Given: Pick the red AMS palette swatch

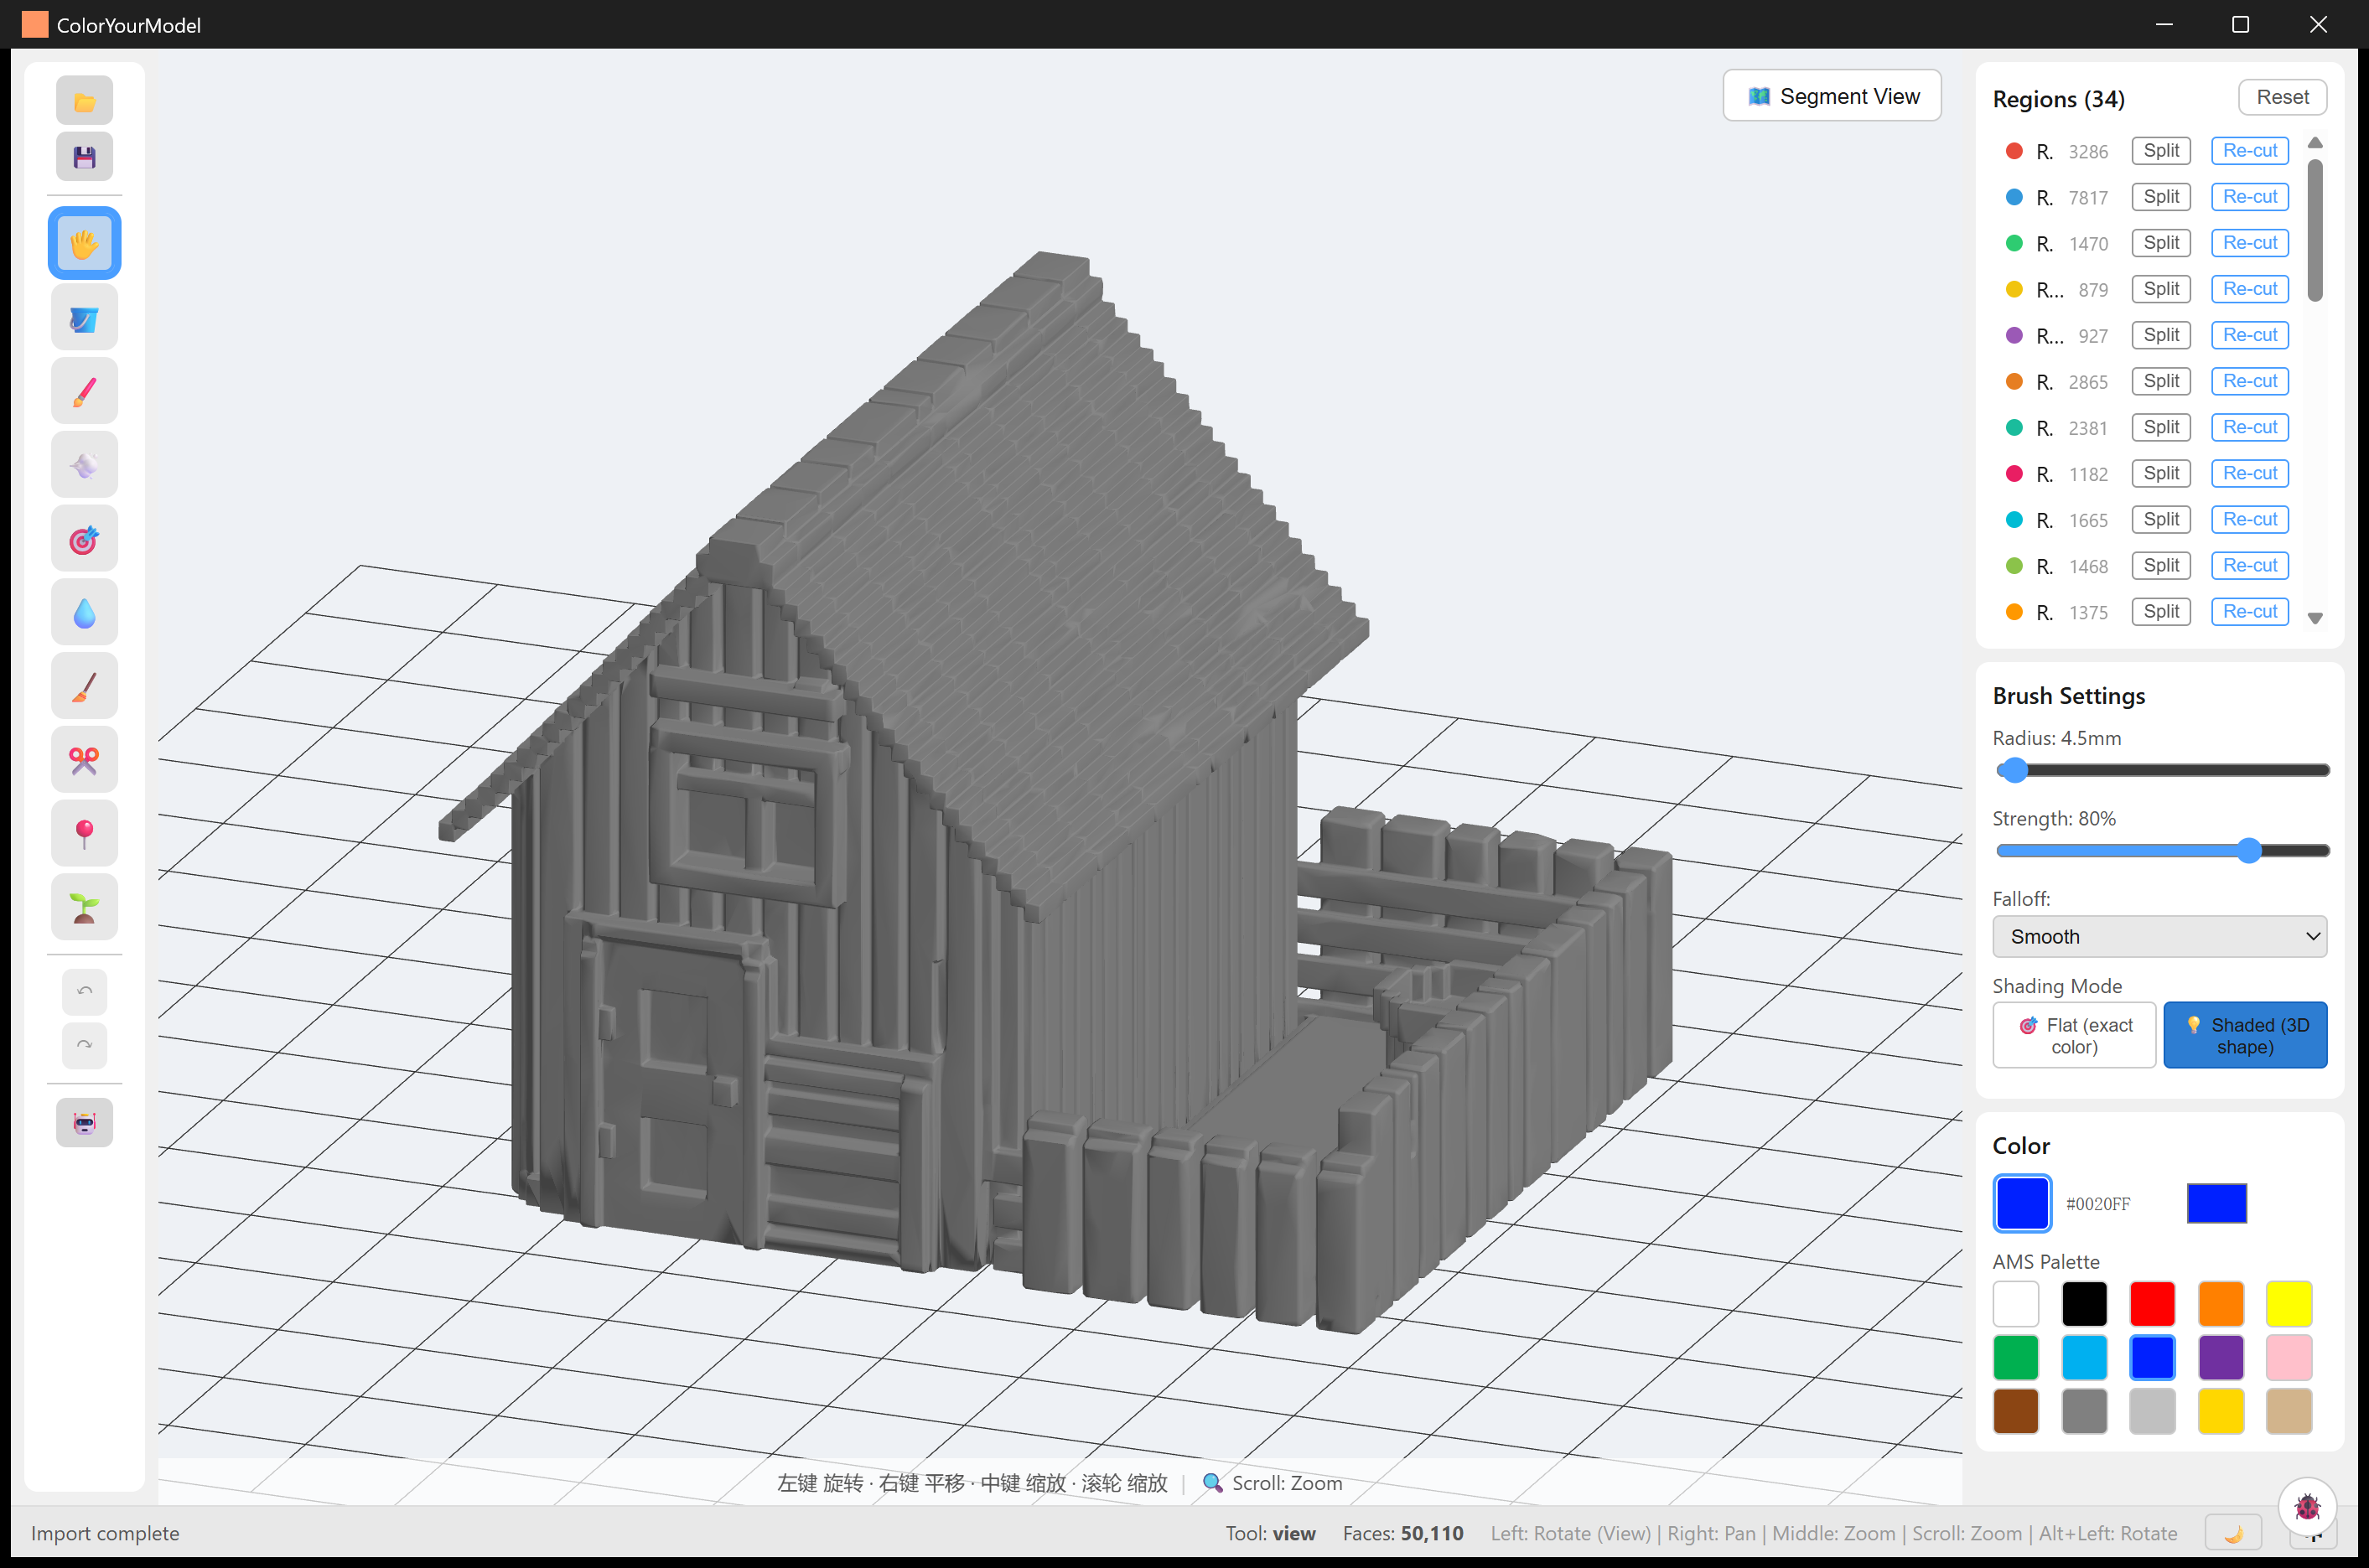Looking at the screenshot, I should 2152,1304.
